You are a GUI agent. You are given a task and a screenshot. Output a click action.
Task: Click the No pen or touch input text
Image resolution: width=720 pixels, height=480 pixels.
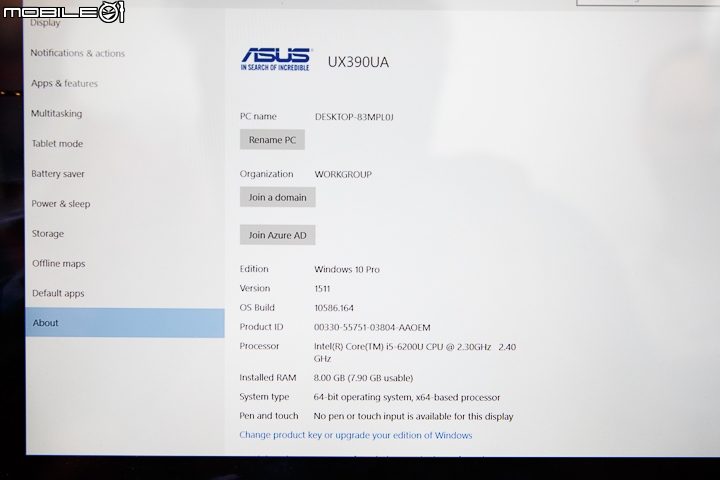[x=413, y=417]
